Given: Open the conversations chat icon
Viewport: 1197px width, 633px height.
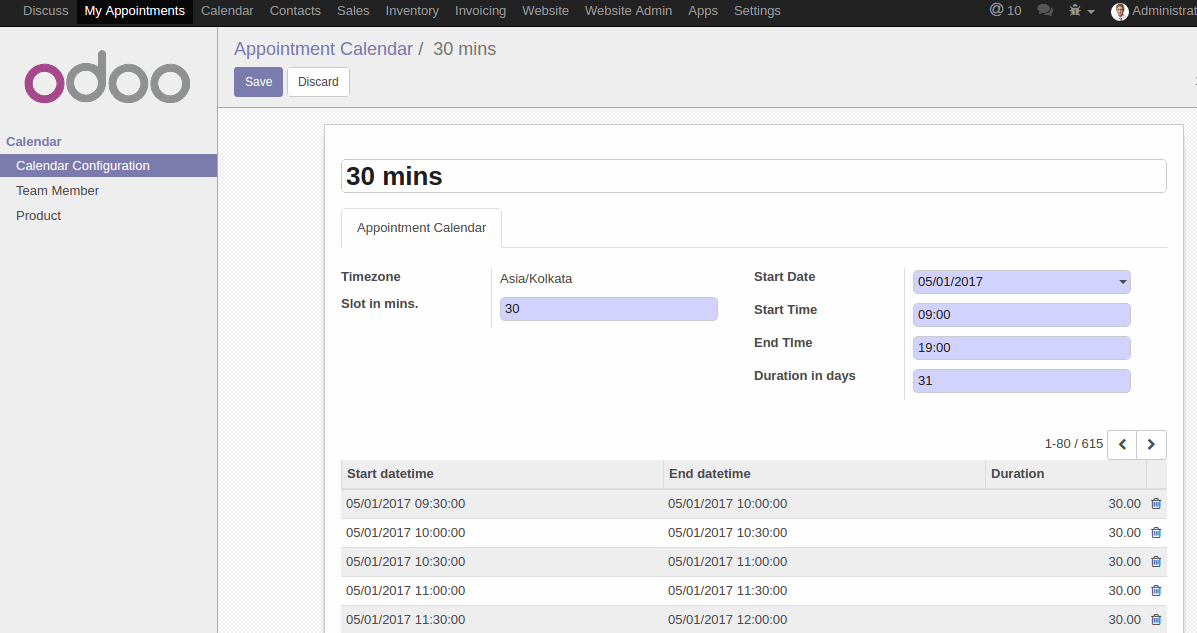Looking at the screenshot, I should 1045,11.
